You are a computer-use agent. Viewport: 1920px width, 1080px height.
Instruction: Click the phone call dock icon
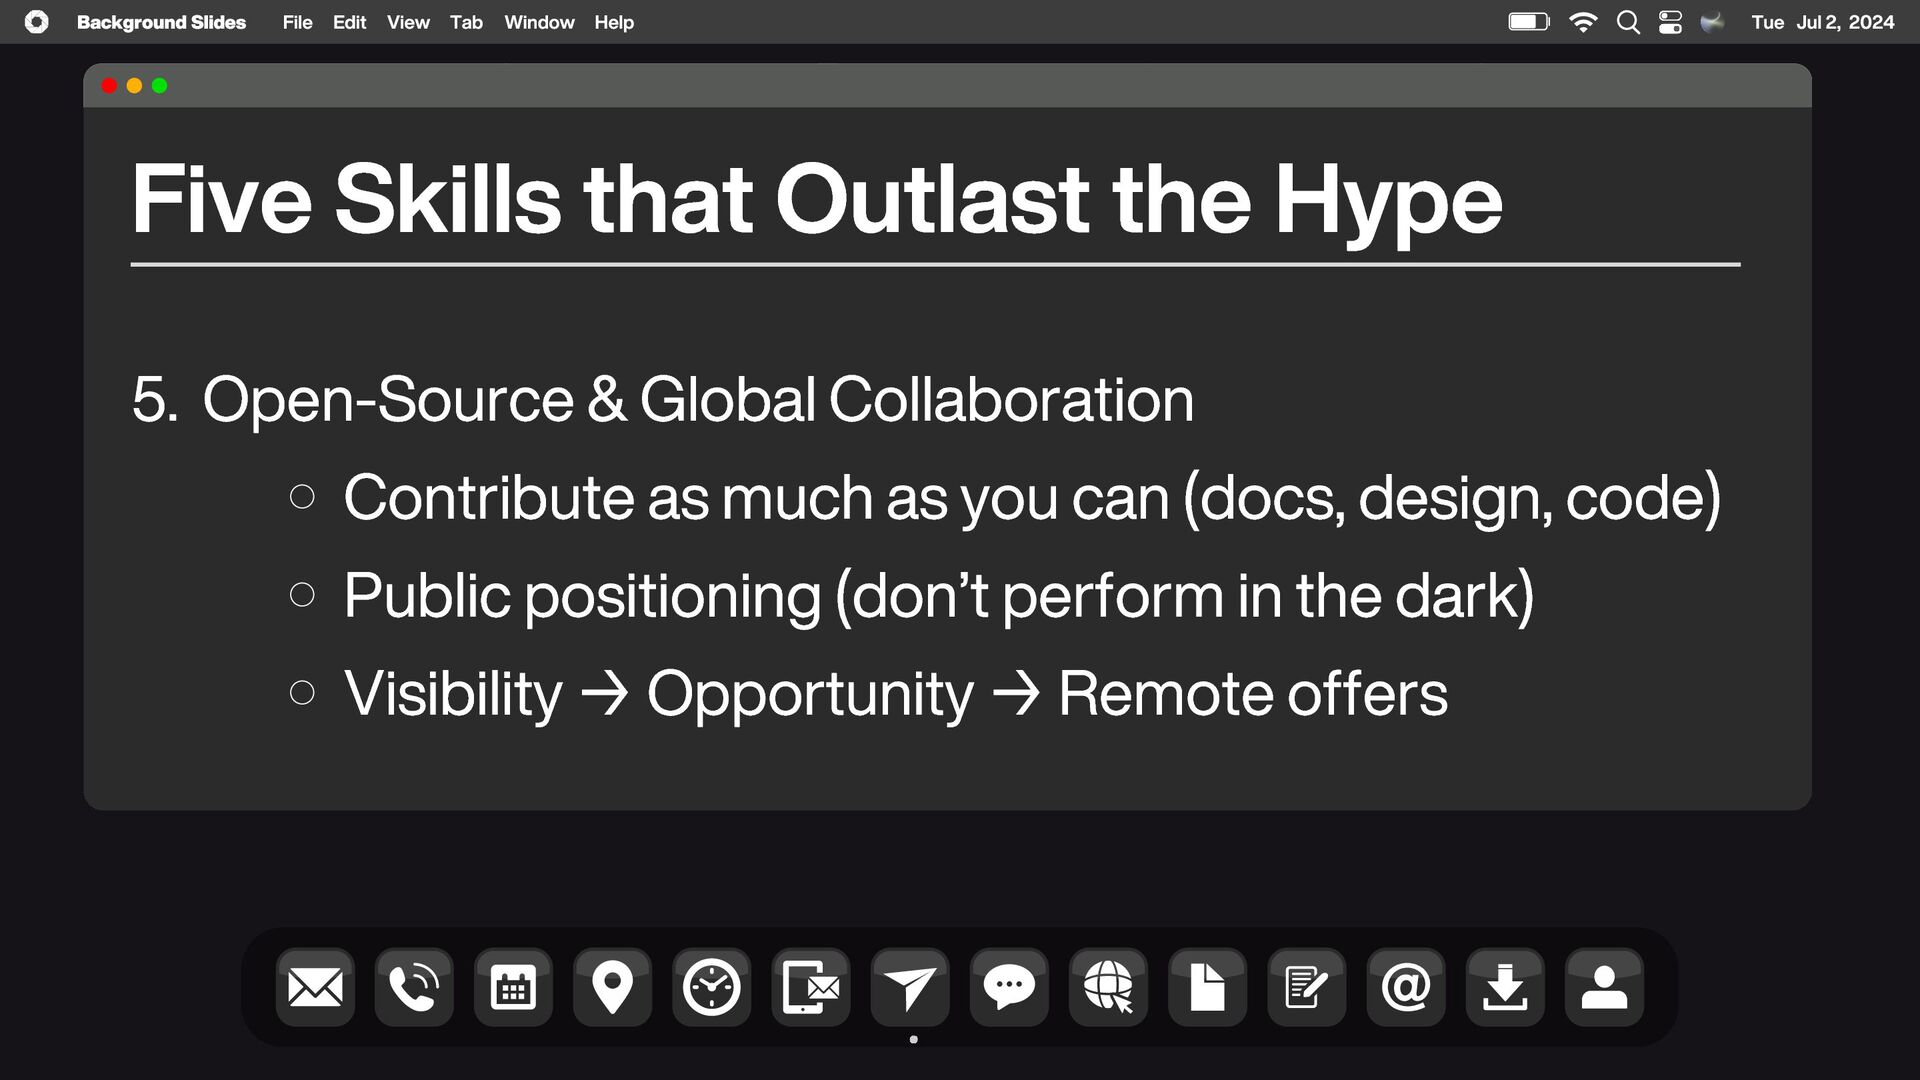click(x=414, y=988)
